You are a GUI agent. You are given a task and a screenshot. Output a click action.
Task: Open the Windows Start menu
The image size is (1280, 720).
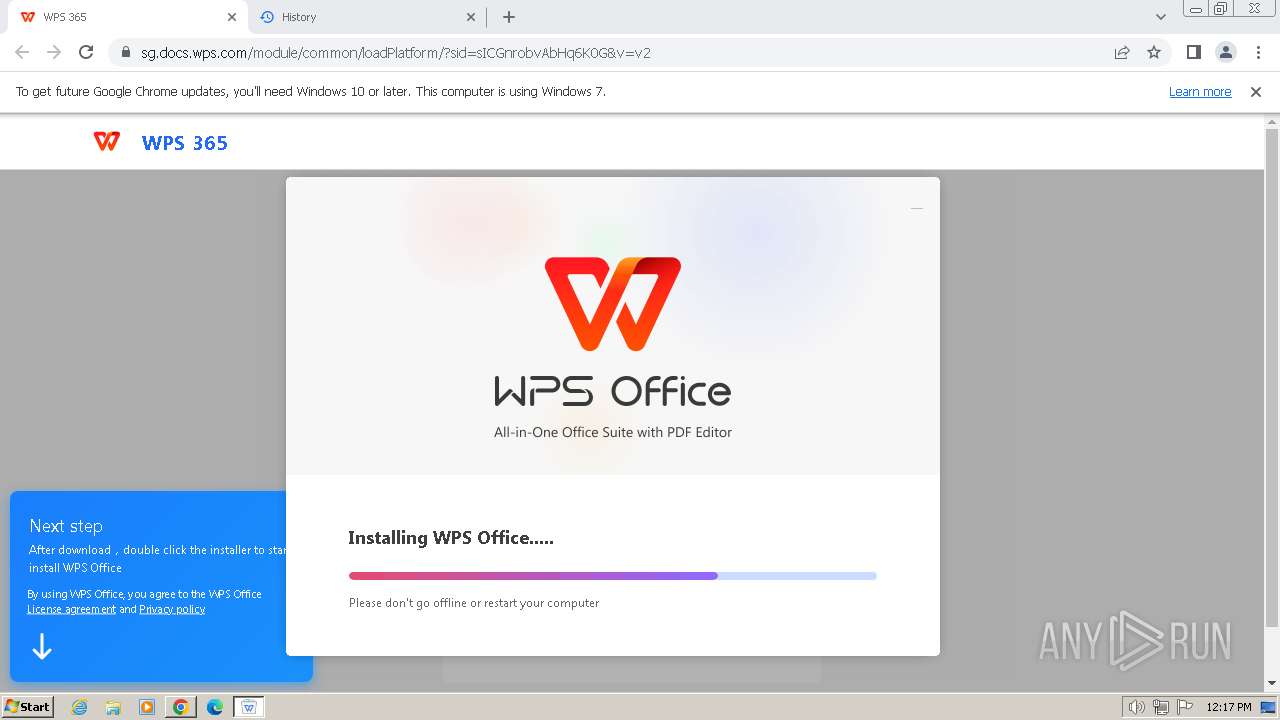point(28,707)
